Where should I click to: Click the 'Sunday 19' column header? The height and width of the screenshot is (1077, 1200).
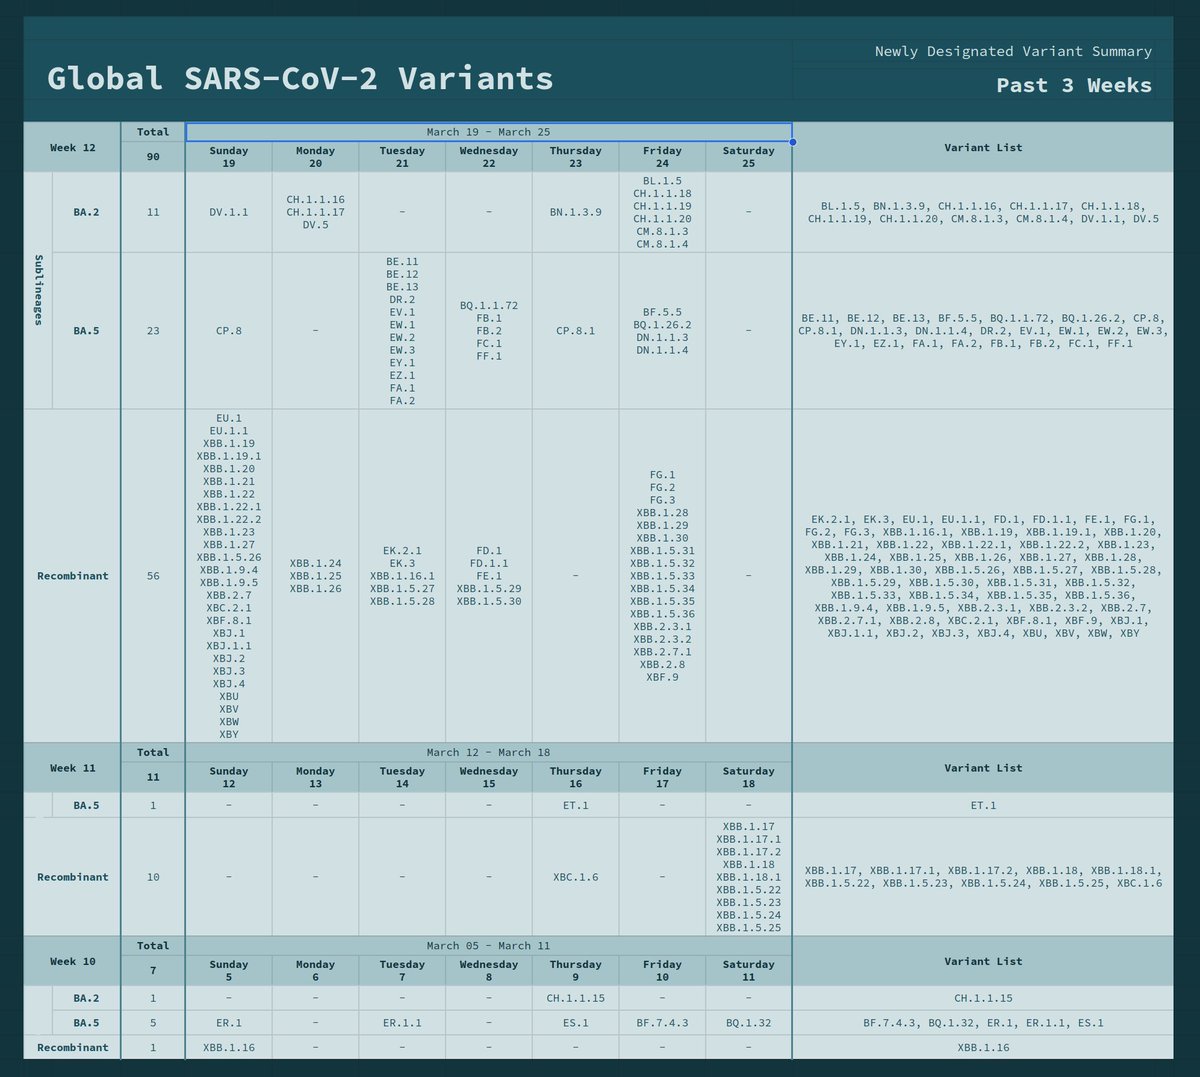pos(229,157)
